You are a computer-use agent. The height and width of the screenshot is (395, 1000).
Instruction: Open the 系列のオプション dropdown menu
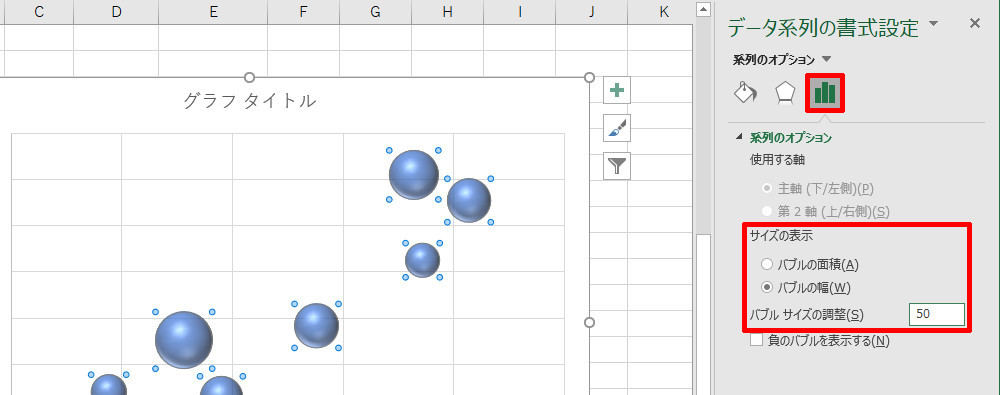(x=782, y=59)
